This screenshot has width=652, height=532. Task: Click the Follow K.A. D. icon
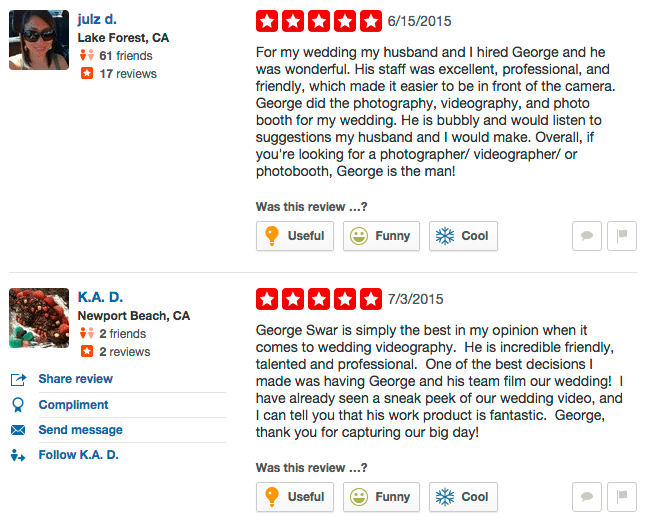click(x=18, y=456)
